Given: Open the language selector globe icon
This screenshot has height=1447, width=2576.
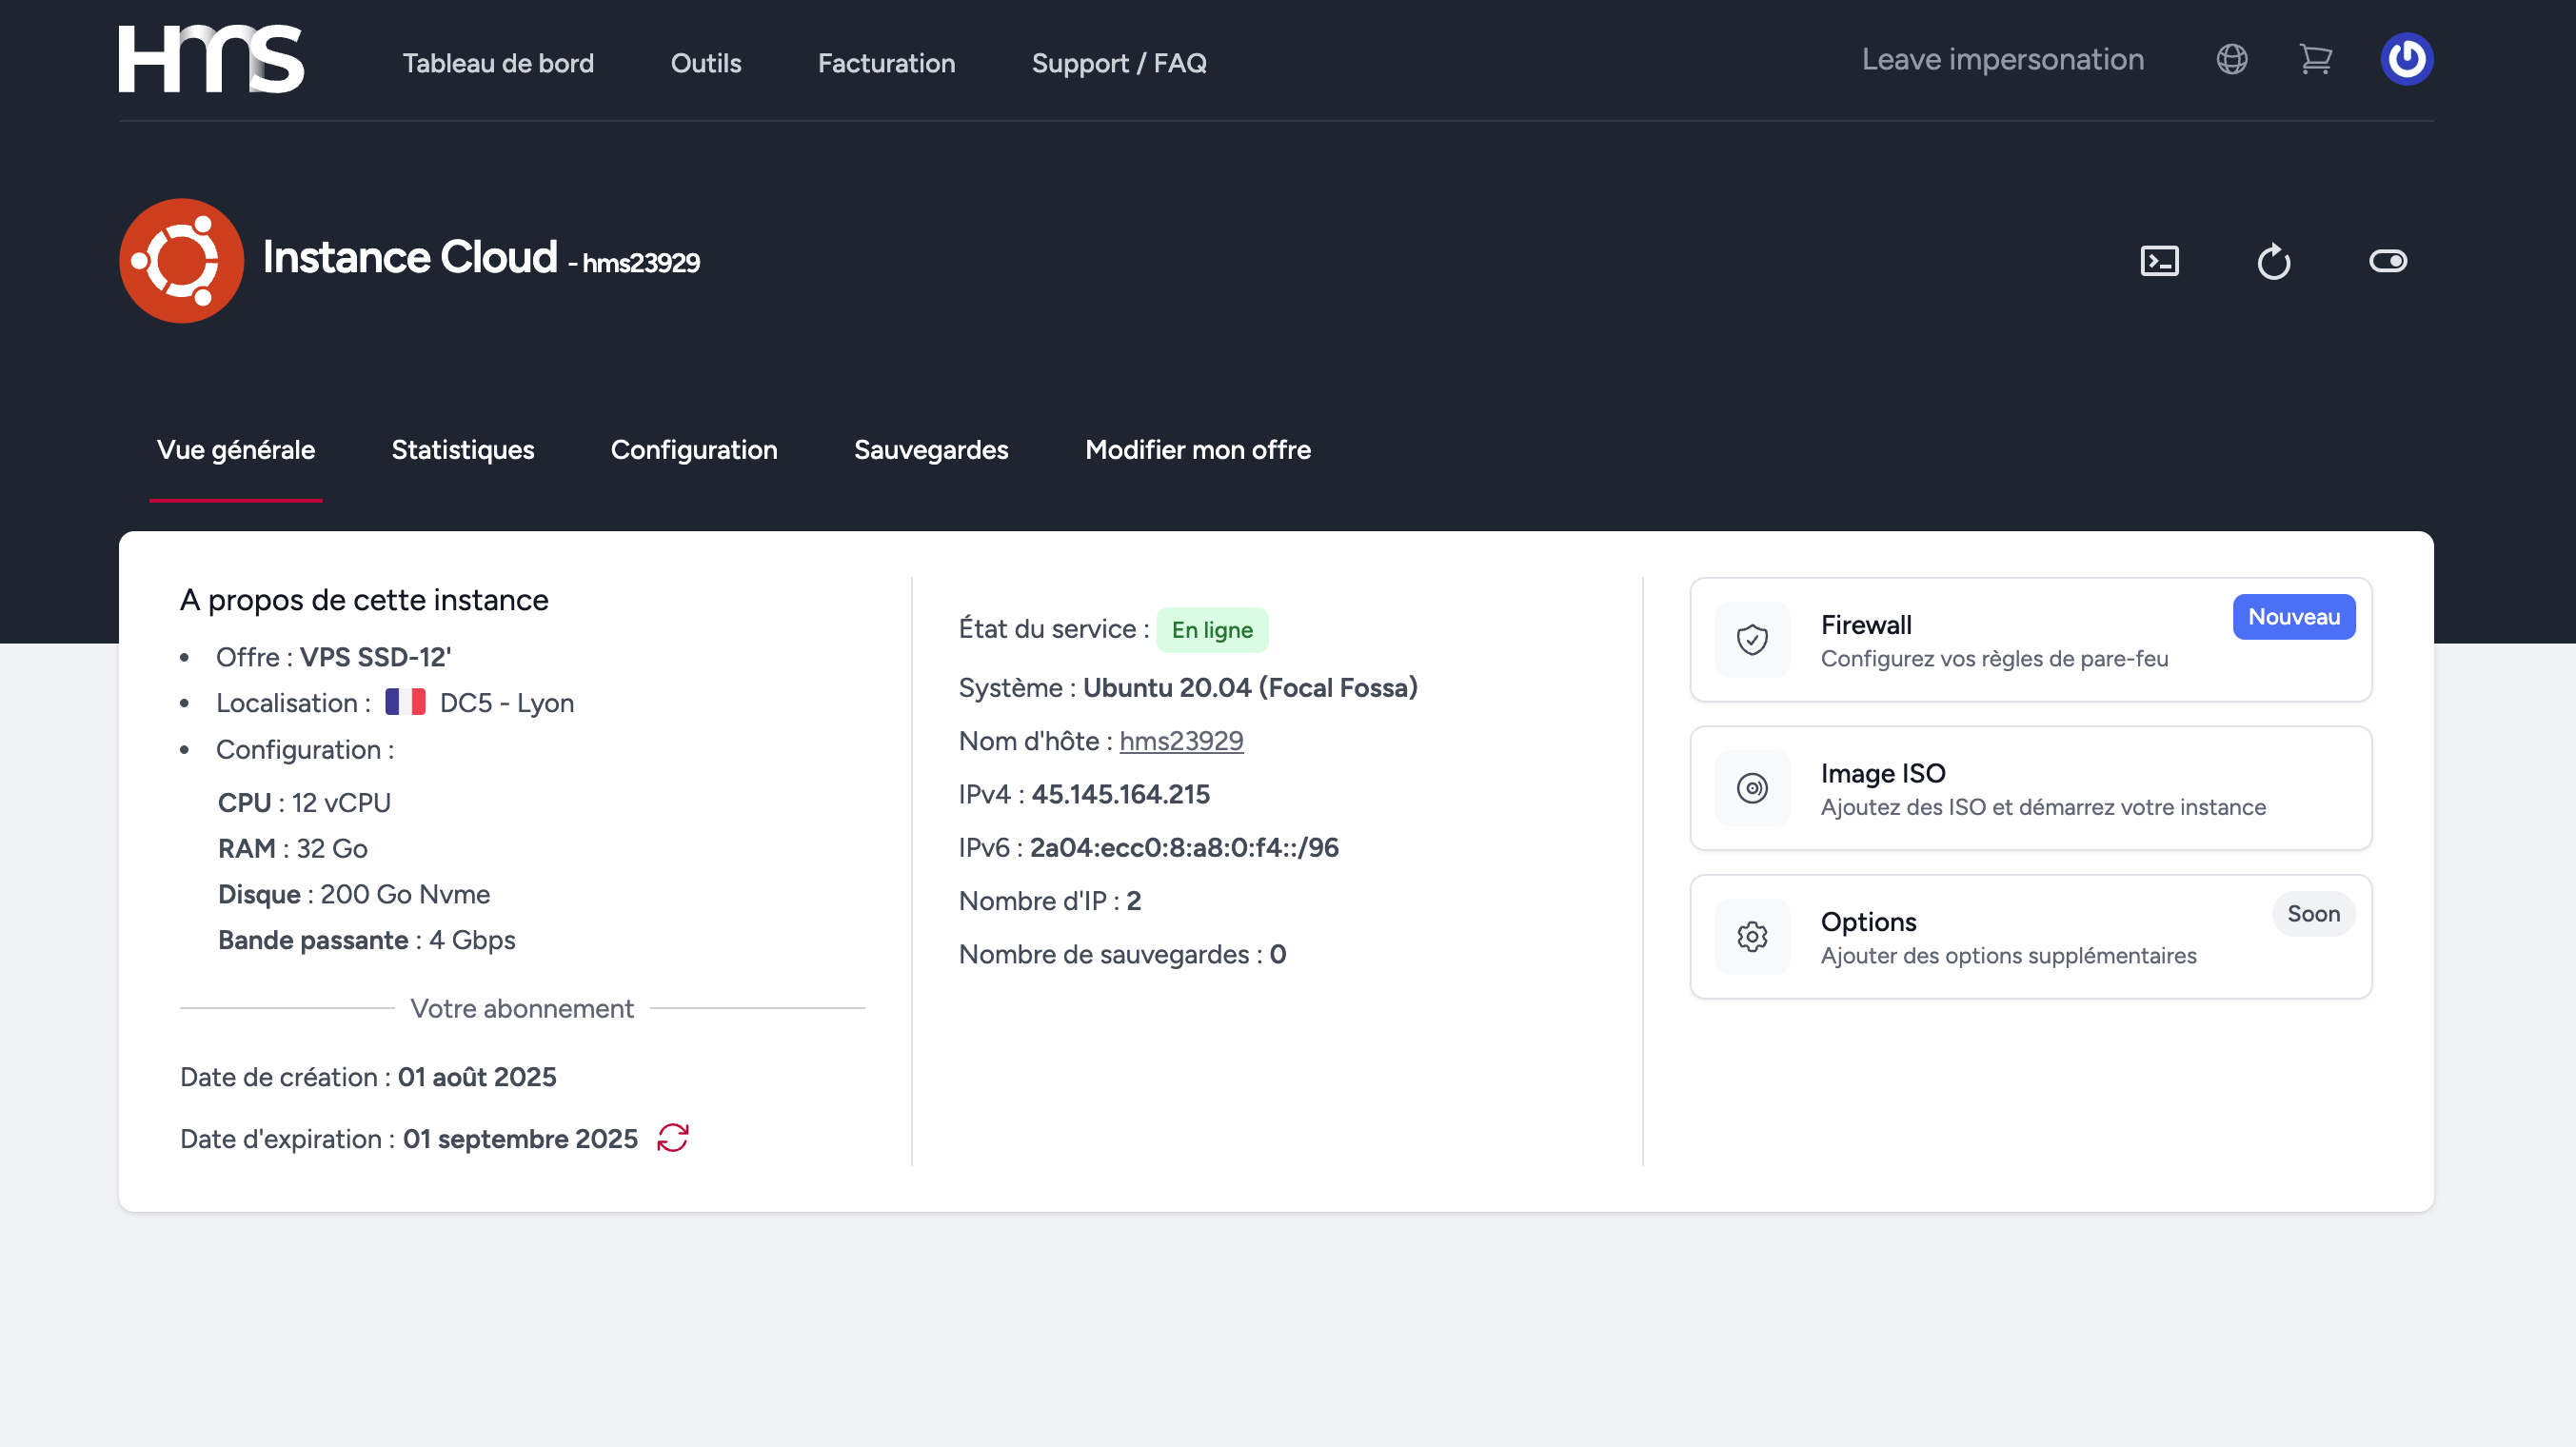Looking at the screenshot, I should [x=2230, y=59].
